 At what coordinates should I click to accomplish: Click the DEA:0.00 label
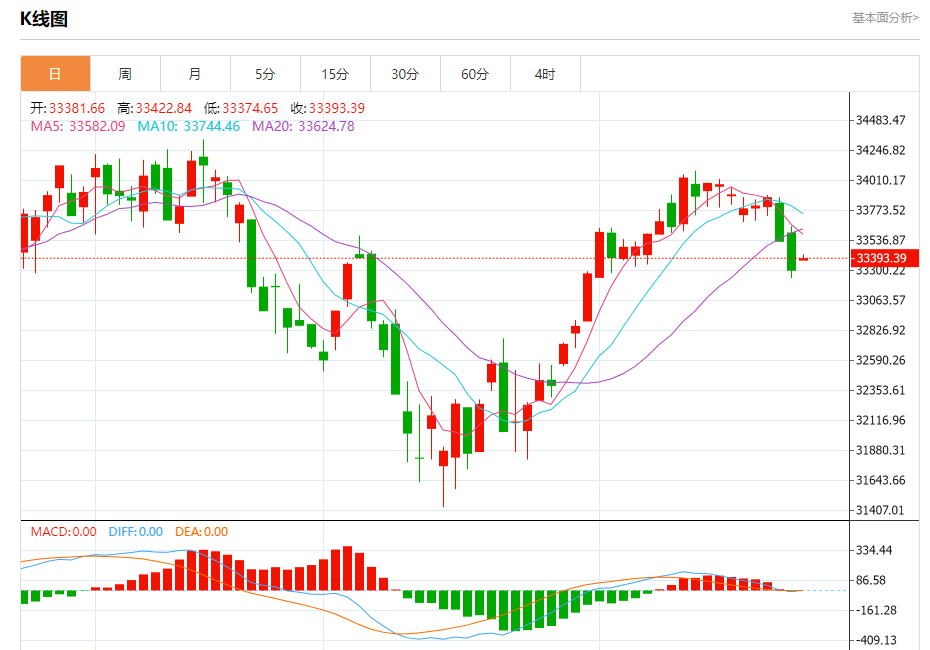point(201,531)
